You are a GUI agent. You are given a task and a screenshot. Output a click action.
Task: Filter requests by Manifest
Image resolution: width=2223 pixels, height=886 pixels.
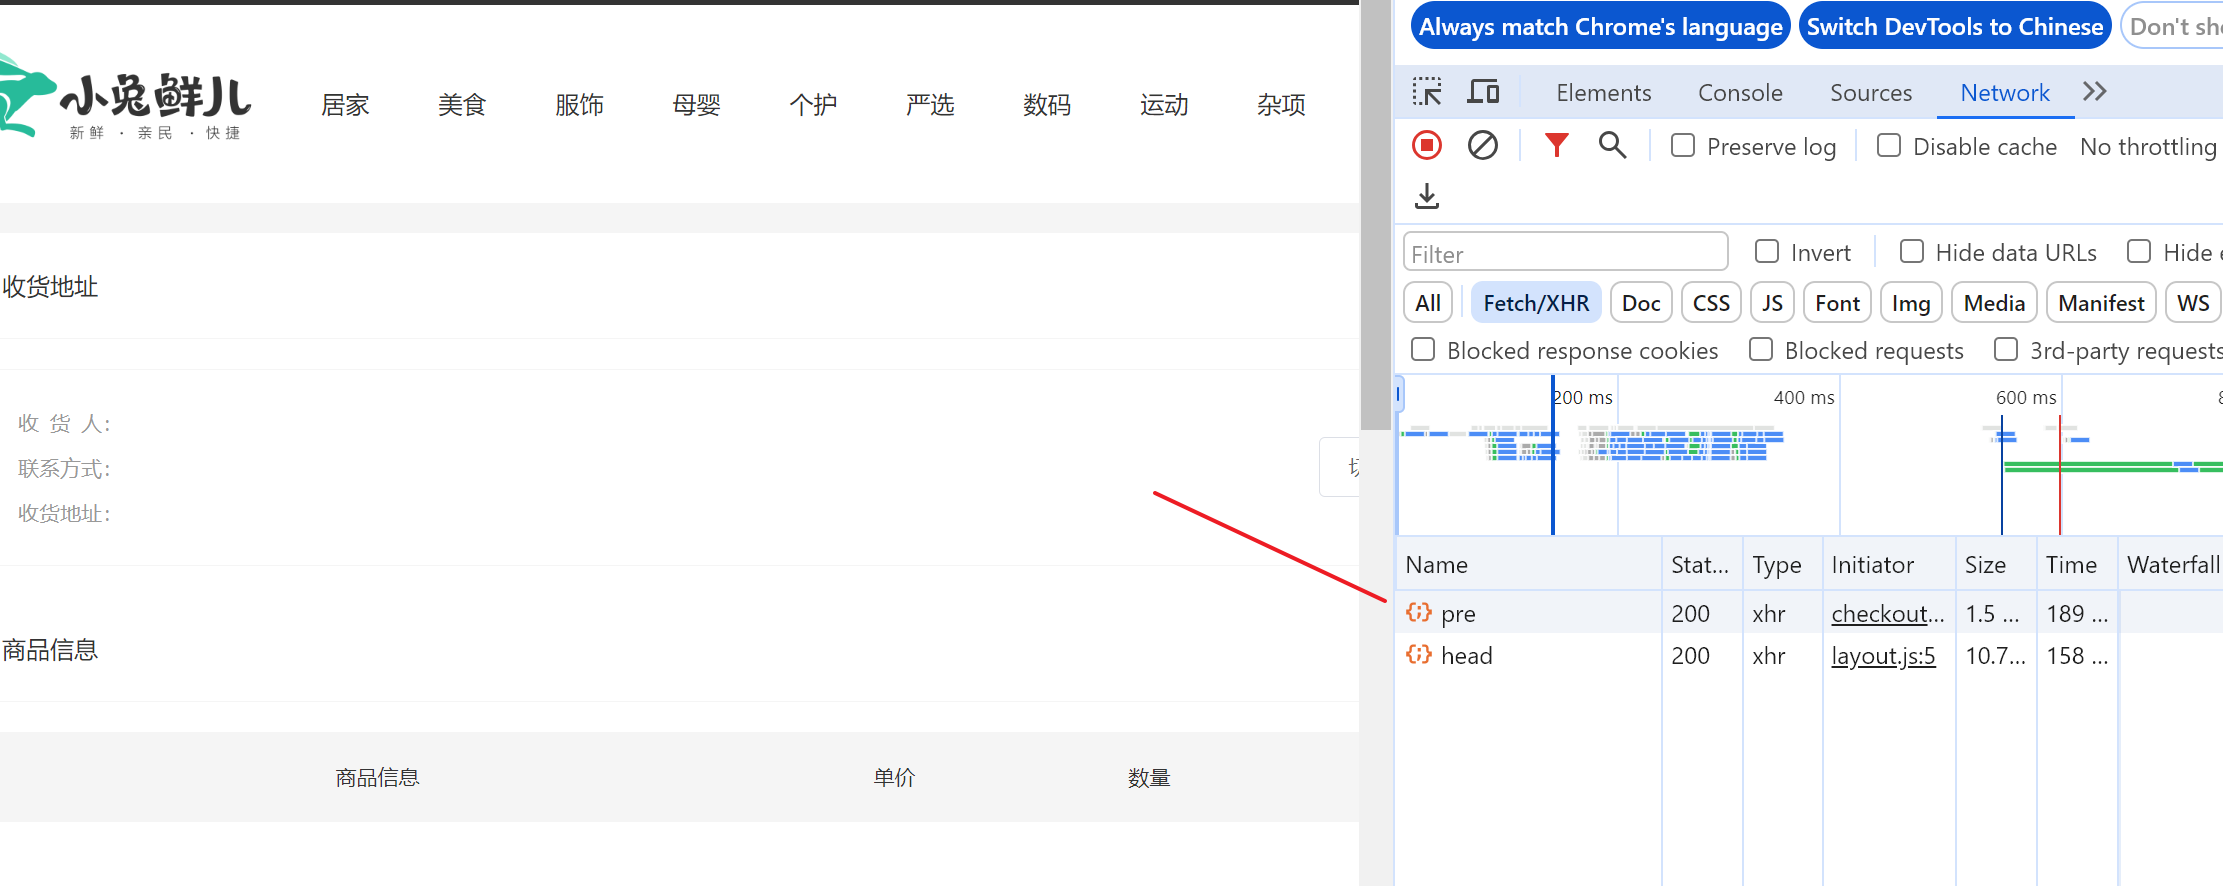(2101, 303)
